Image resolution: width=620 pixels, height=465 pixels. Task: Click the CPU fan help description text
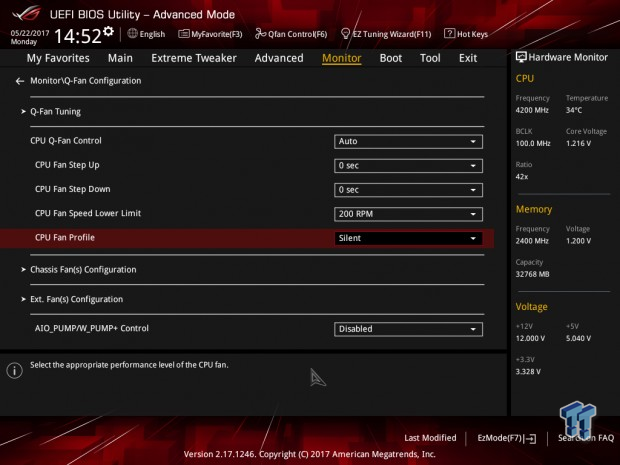[x=129, y=365]
